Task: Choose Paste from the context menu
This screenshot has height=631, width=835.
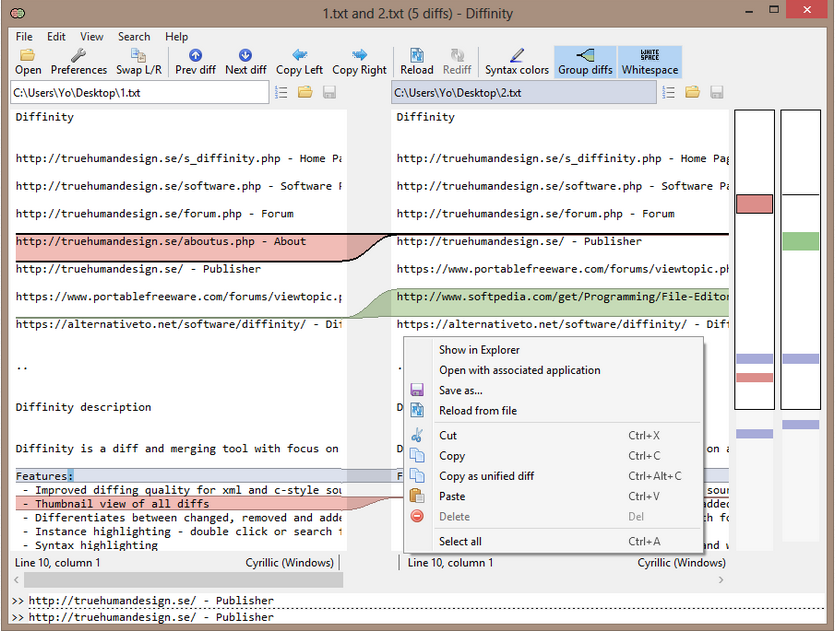Action: point(554,496)
